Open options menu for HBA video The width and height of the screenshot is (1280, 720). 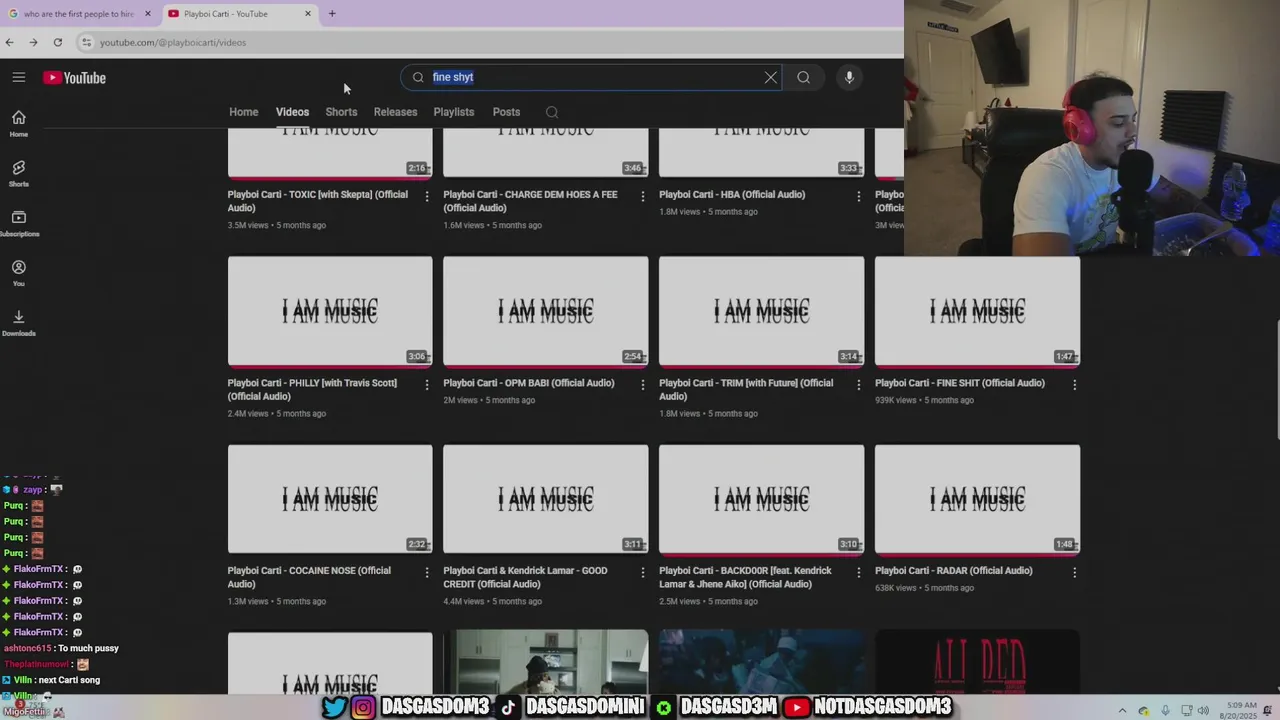click(859, 196)
